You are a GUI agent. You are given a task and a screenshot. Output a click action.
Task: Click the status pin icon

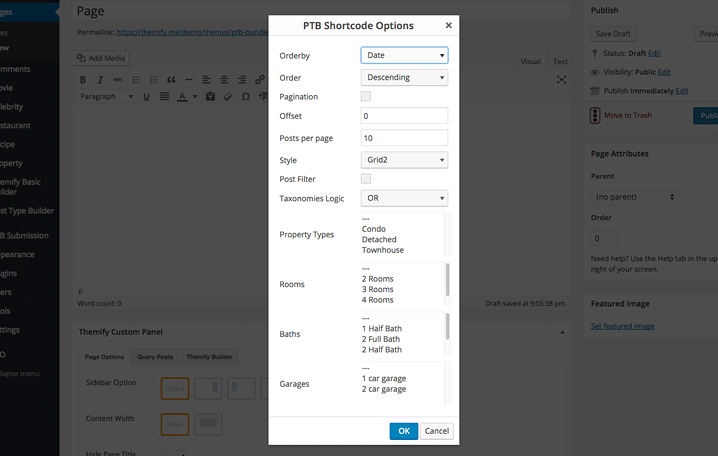pyautogui.click(x=595, y=54)
